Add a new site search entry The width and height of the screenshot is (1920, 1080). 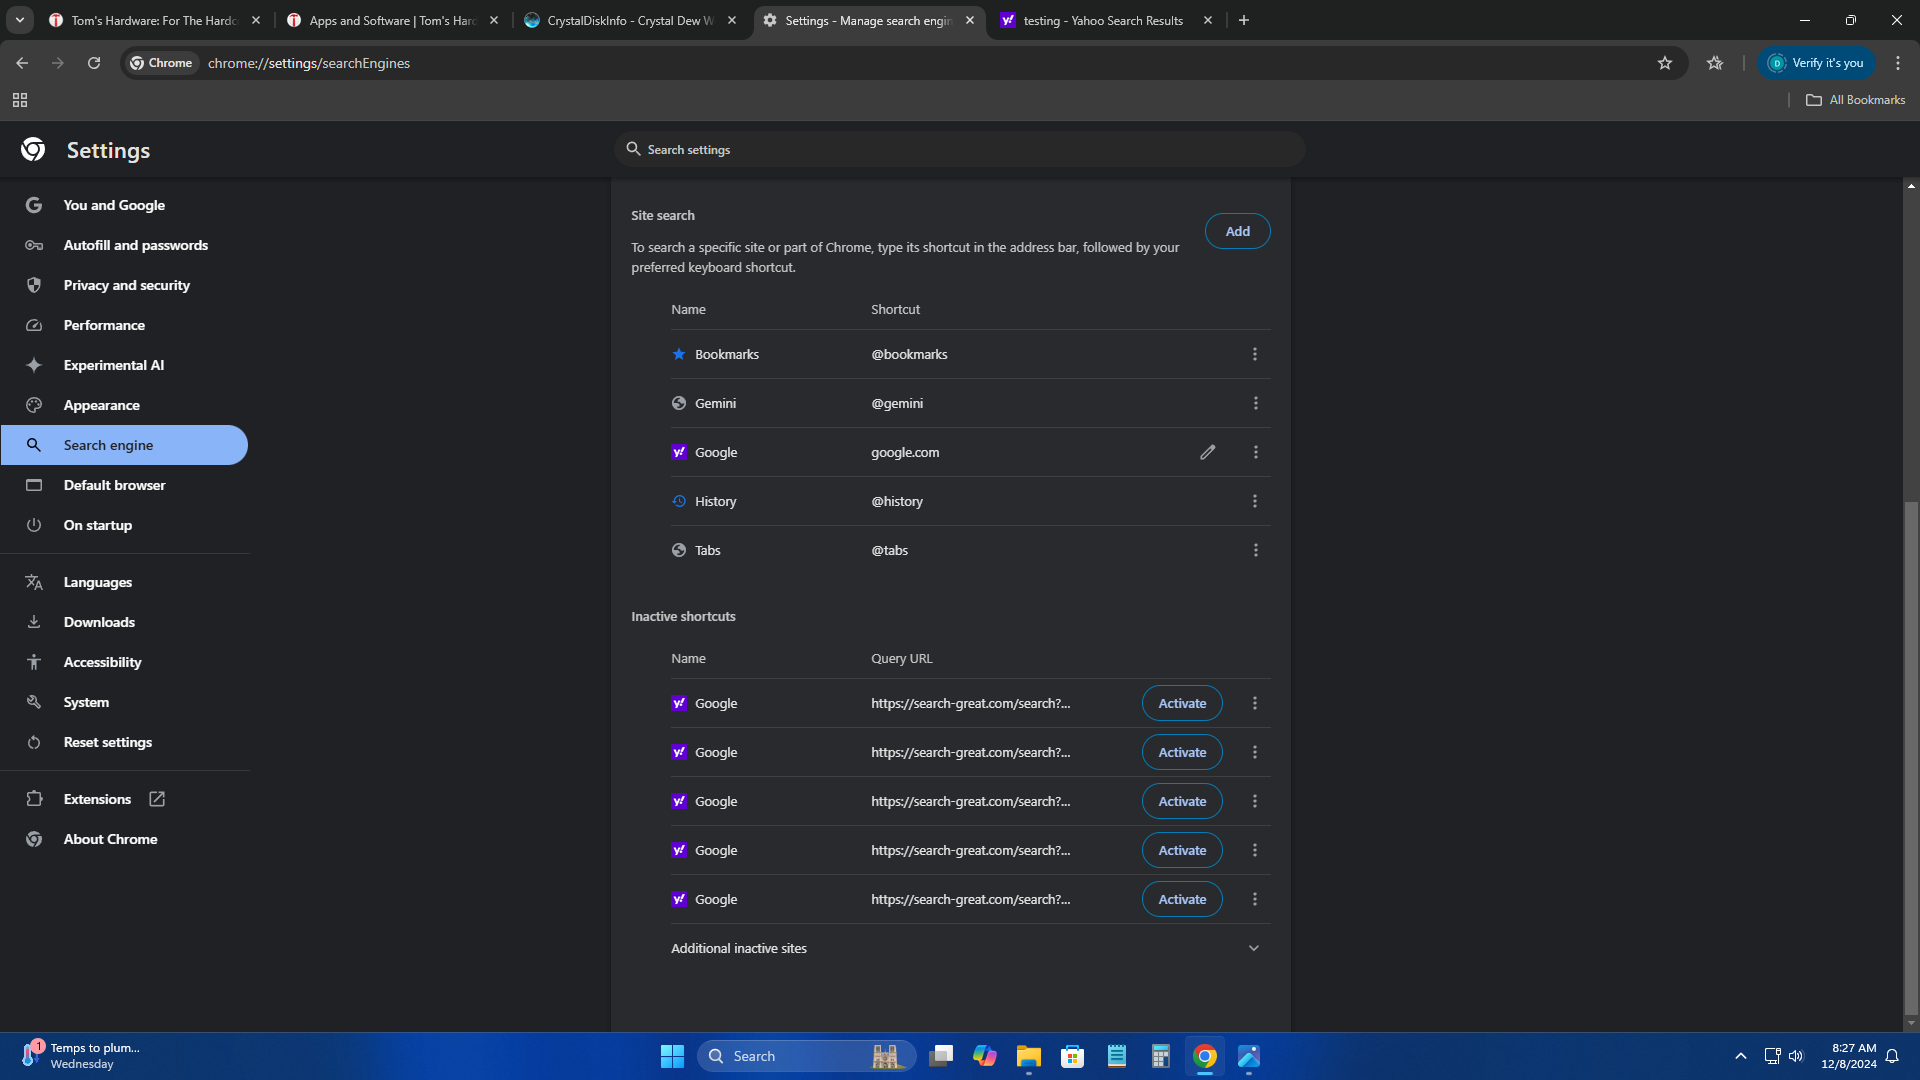tap(1237, 231)
